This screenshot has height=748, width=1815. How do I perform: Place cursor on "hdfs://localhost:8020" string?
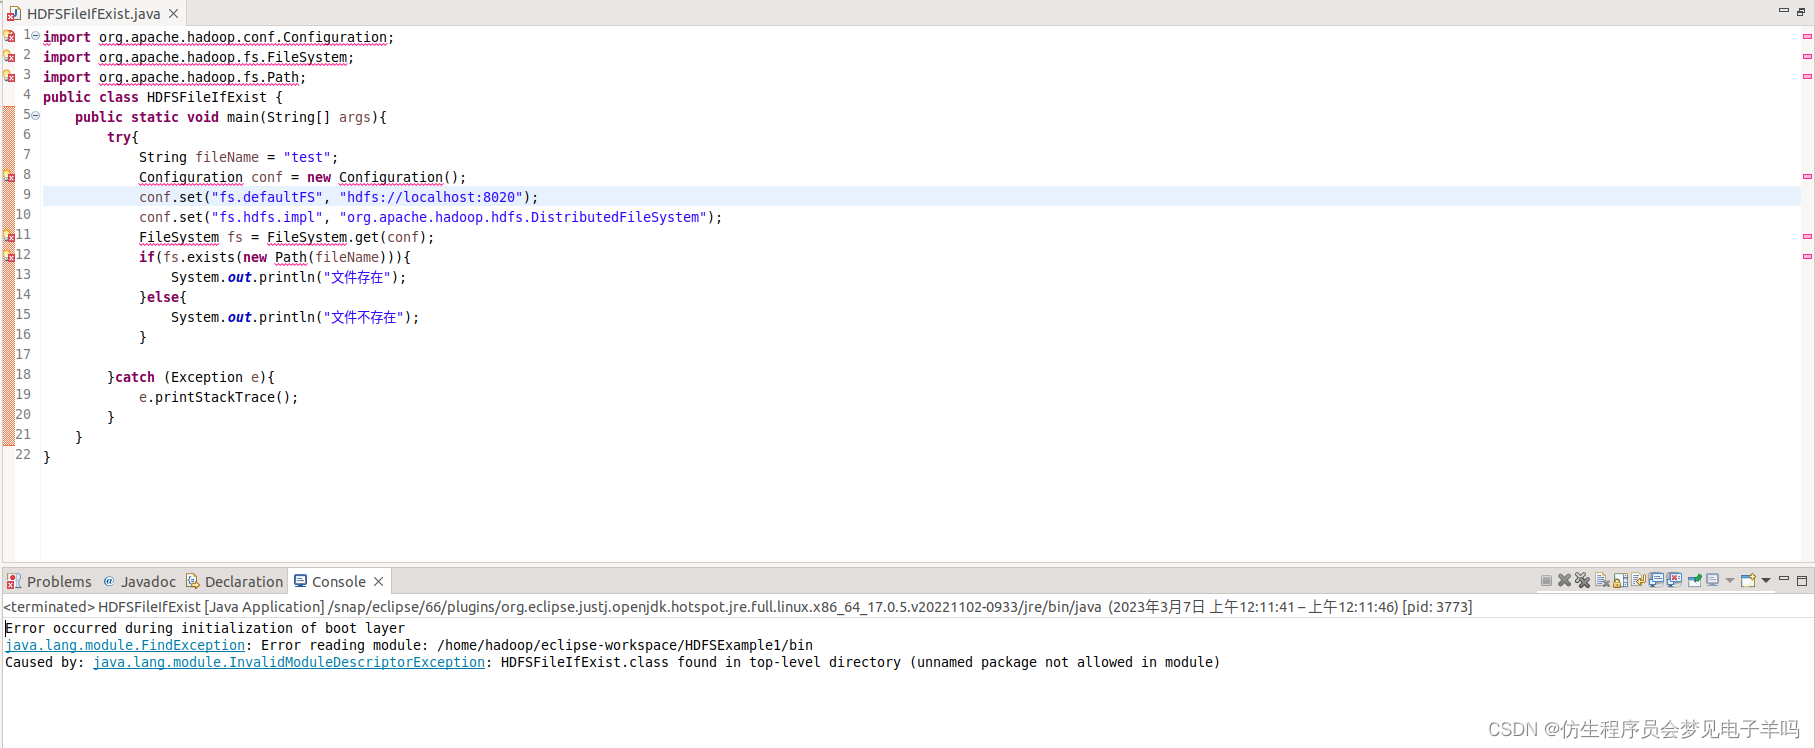point(431,197)
